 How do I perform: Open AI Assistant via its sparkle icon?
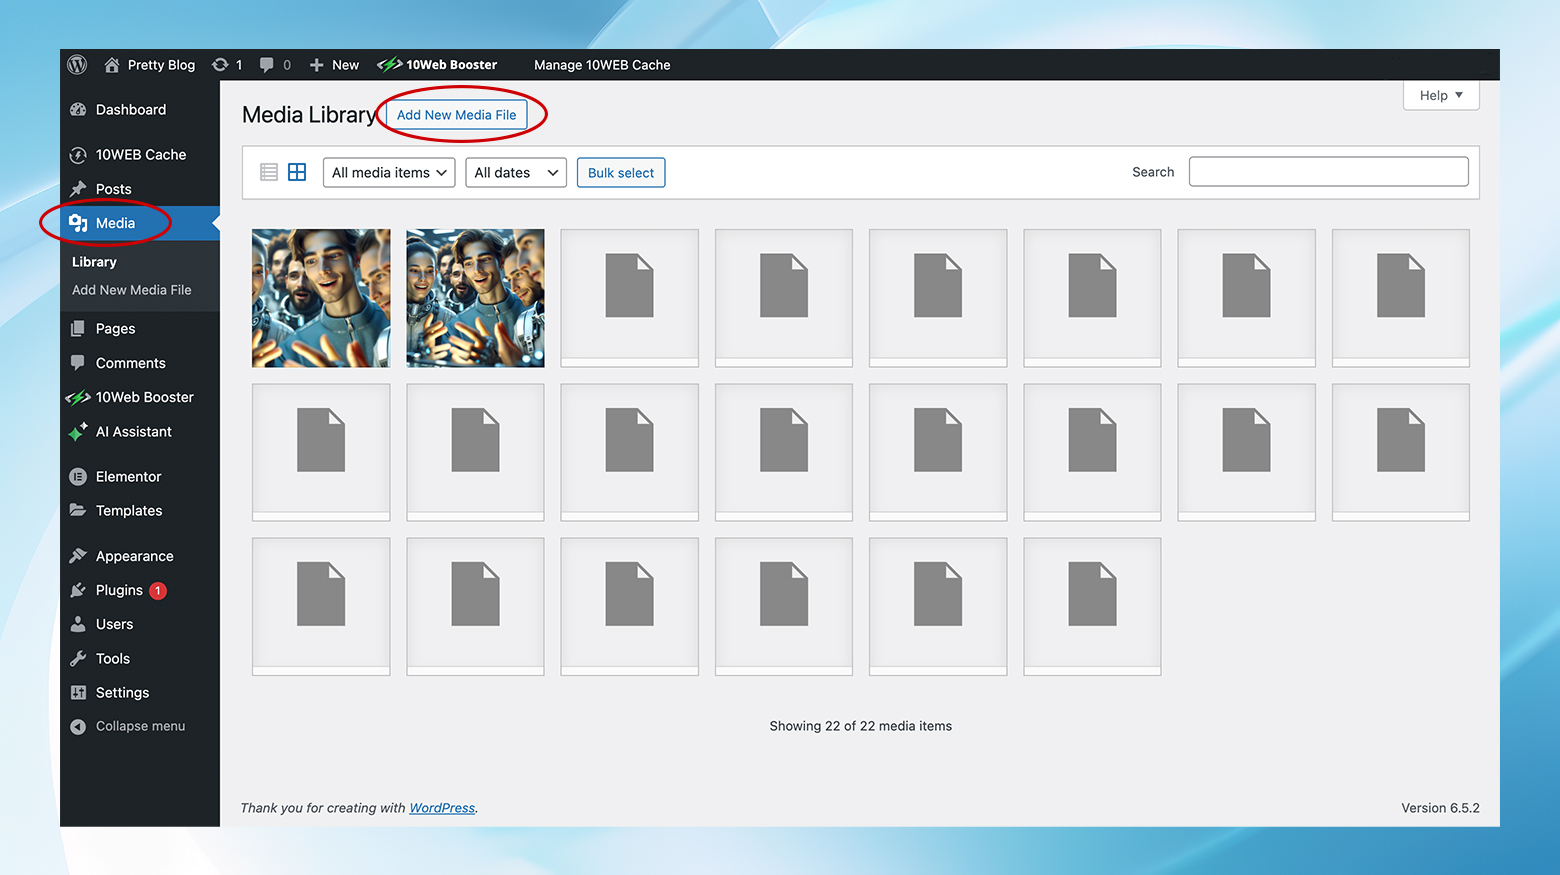coord(78,431)
